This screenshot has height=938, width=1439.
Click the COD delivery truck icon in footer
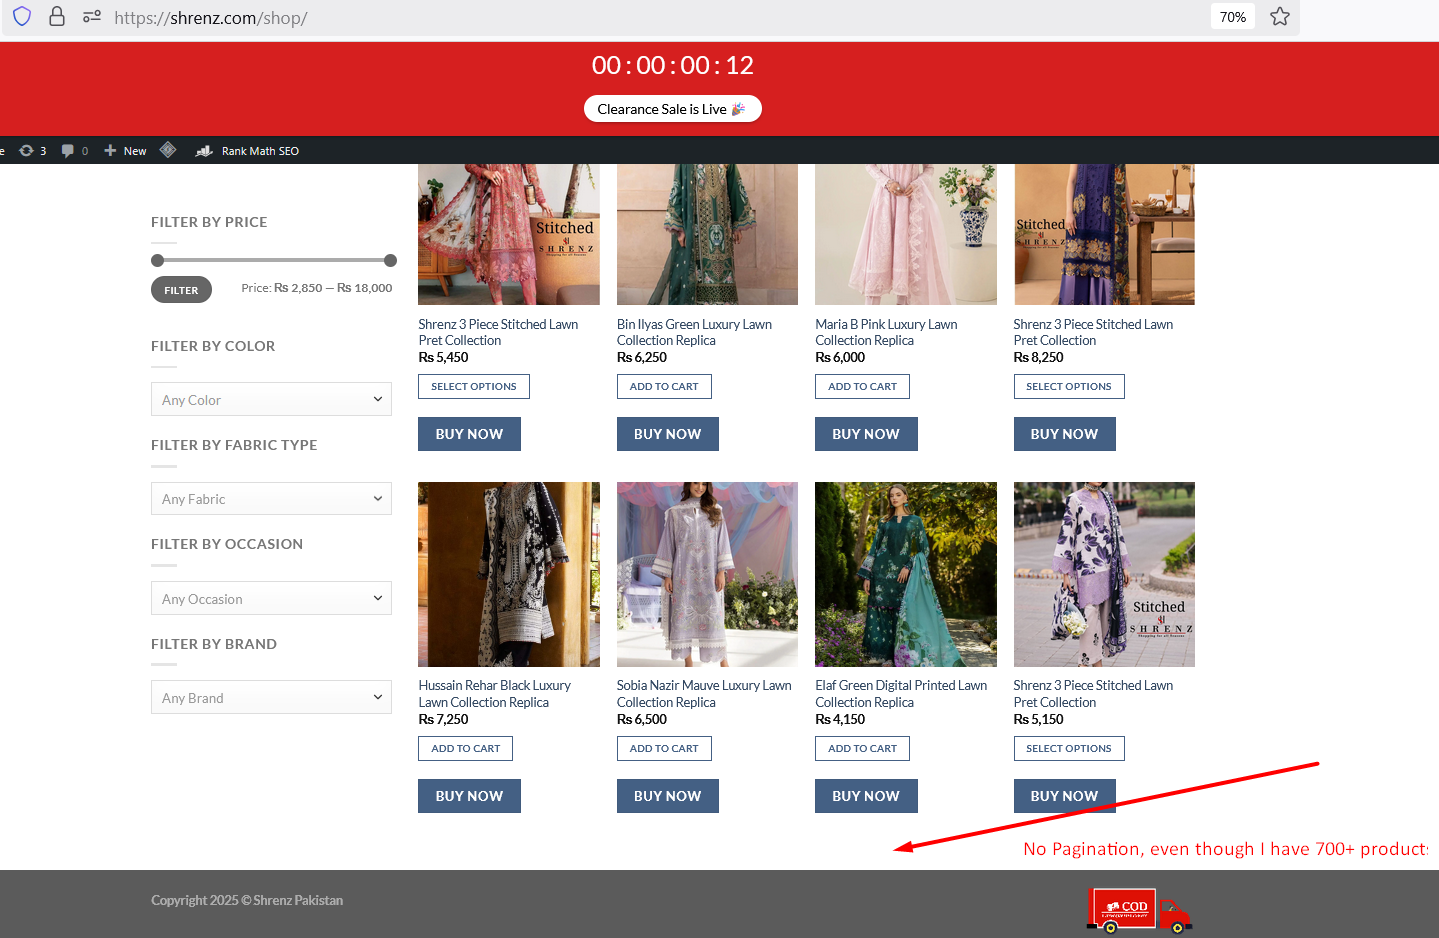tap(1139, 911)
